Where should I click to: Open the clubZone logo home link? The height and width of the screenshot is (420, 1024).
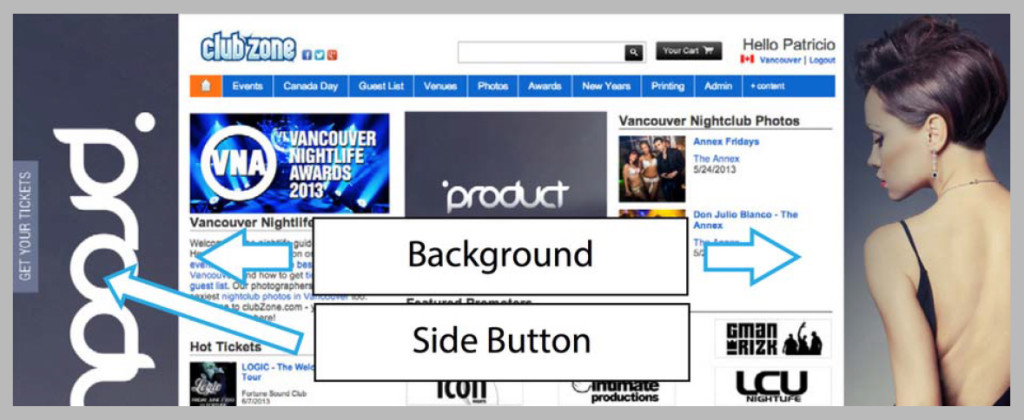[248, 48]
